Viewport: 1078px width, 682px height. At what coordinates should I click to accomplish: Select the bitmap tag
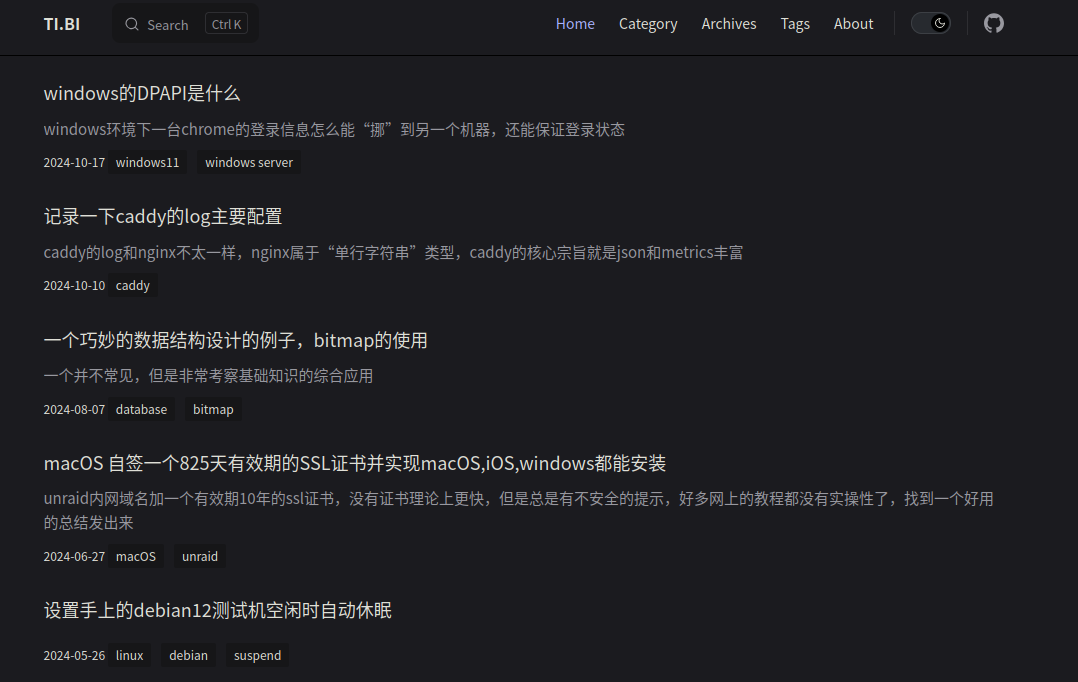(x=213, y=409)
